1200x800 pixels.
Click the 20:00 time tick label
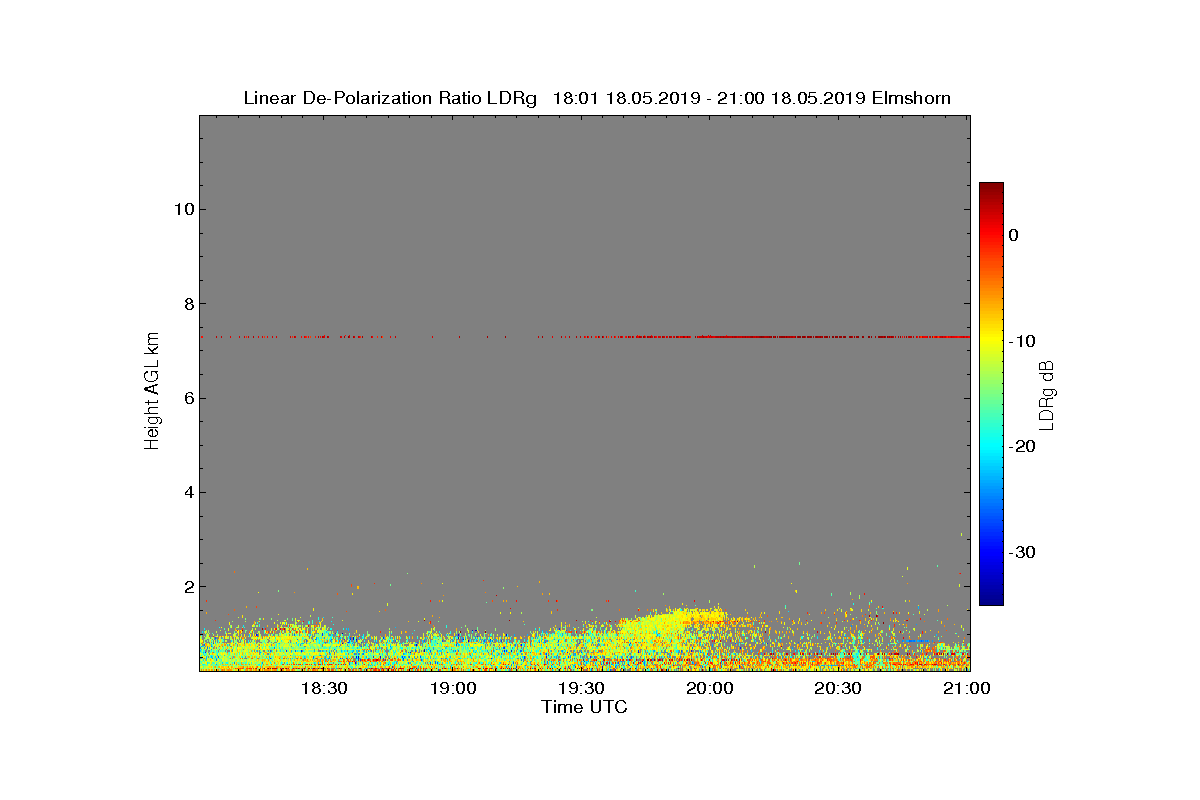[x=710, y=689]
